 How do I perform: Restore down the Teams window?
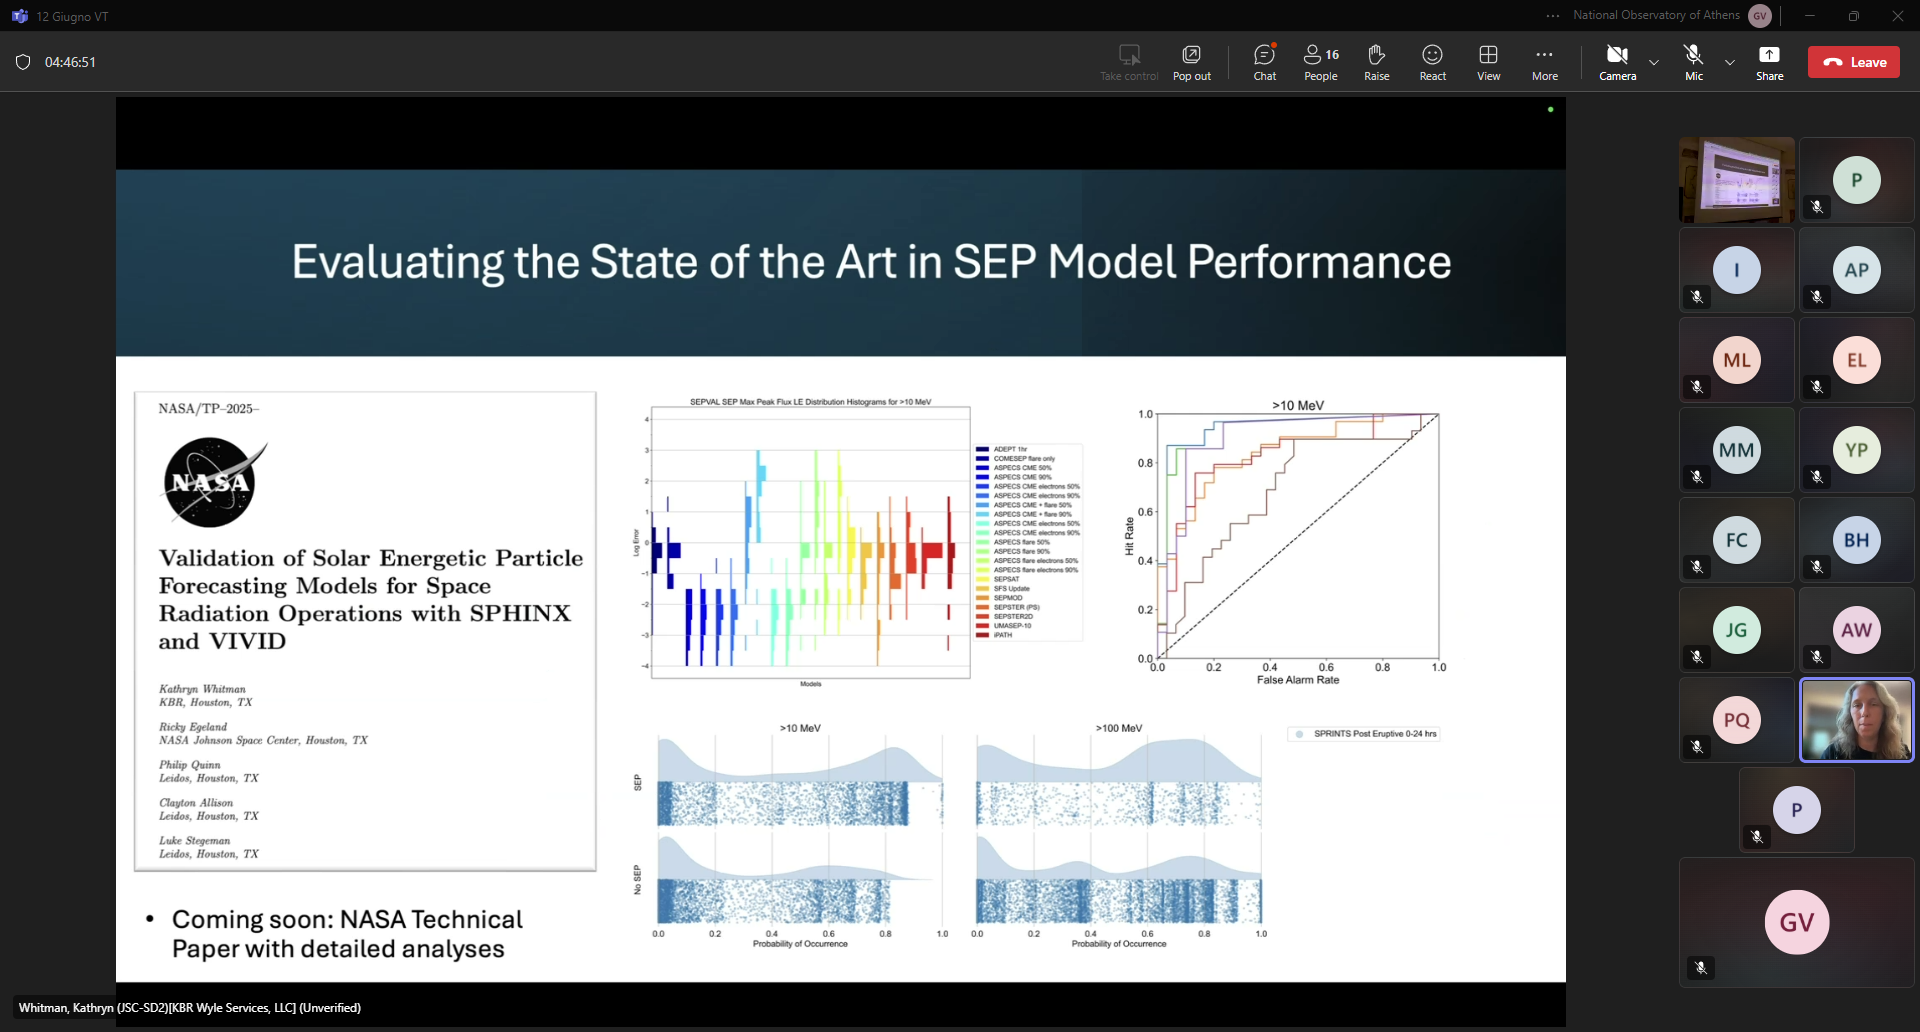tap(1854, 15)
